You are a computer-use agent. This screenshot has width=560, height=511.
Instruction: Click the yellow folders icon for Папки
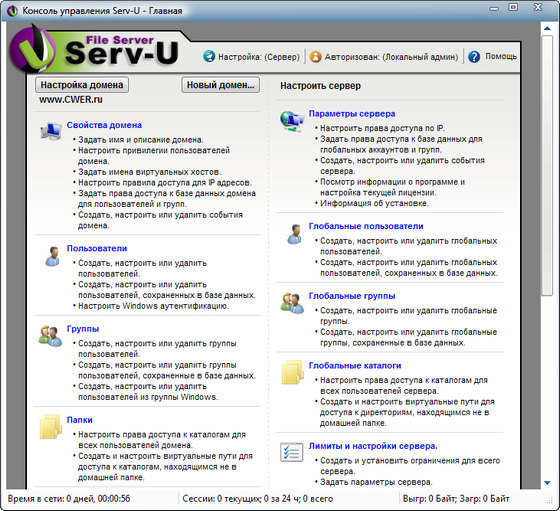tap(50, 426)
